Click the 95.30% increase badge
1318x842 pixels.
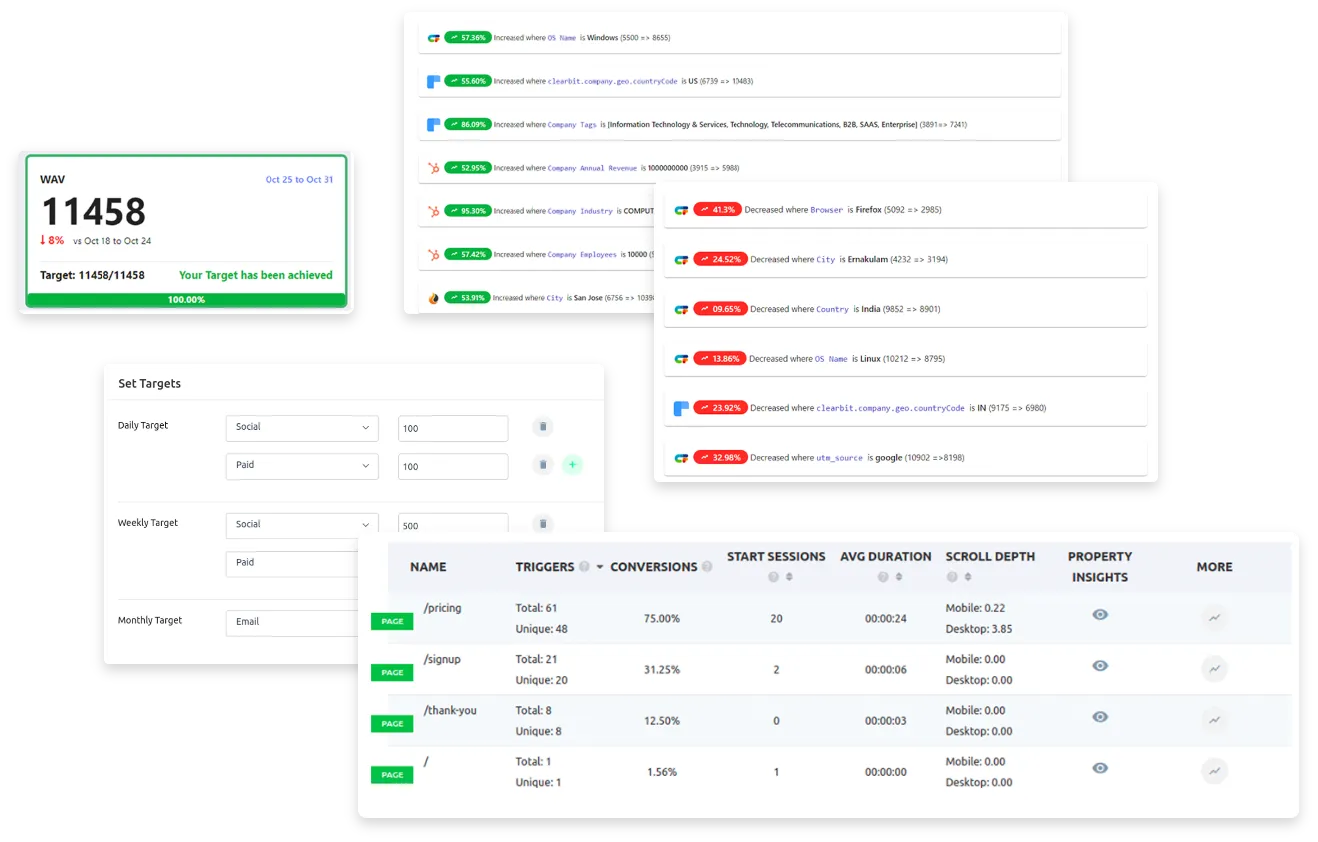point(467,211)
